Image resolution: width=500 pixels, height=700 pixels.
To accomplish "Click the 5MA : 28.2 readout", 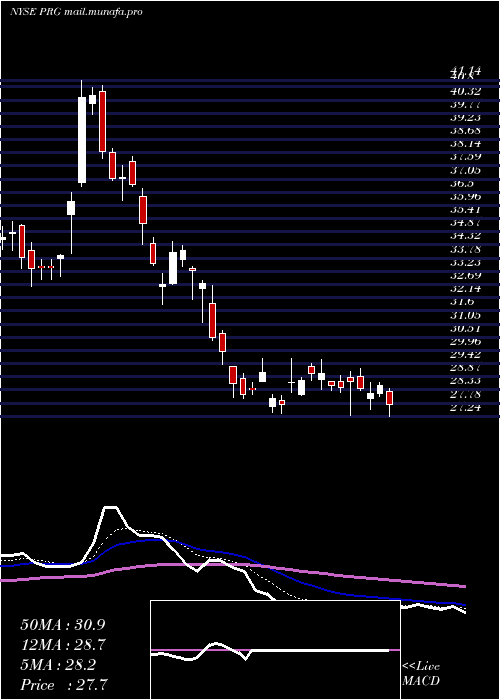I will point(58,664).
